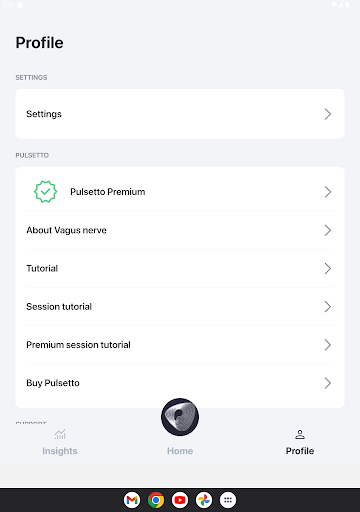Select the Profile tab label
360x512 pixels.
click(x=300, y=451)
